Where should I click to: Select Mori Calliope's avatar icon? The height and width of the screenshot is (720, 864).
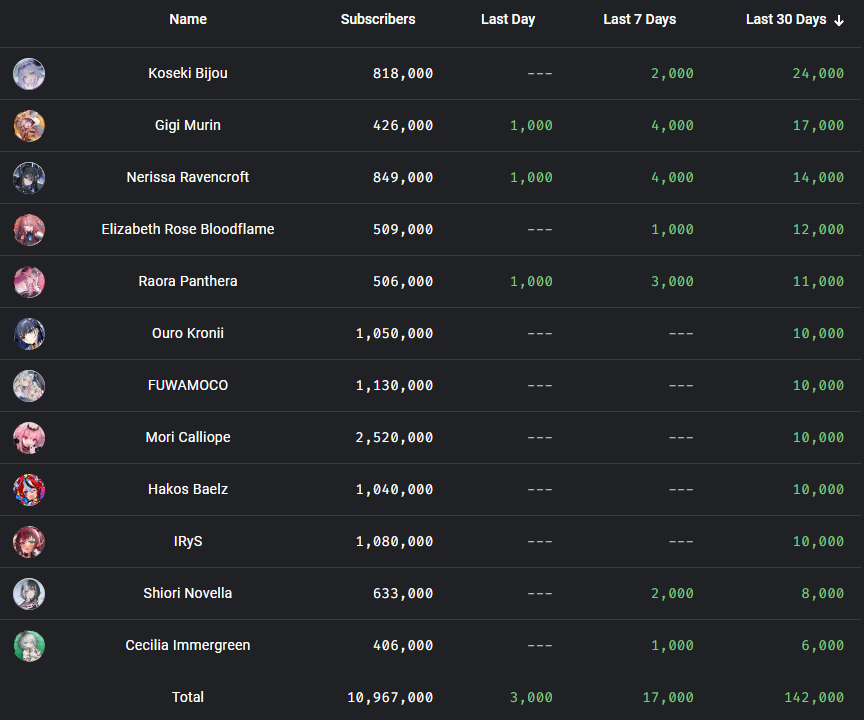[29, 438]
